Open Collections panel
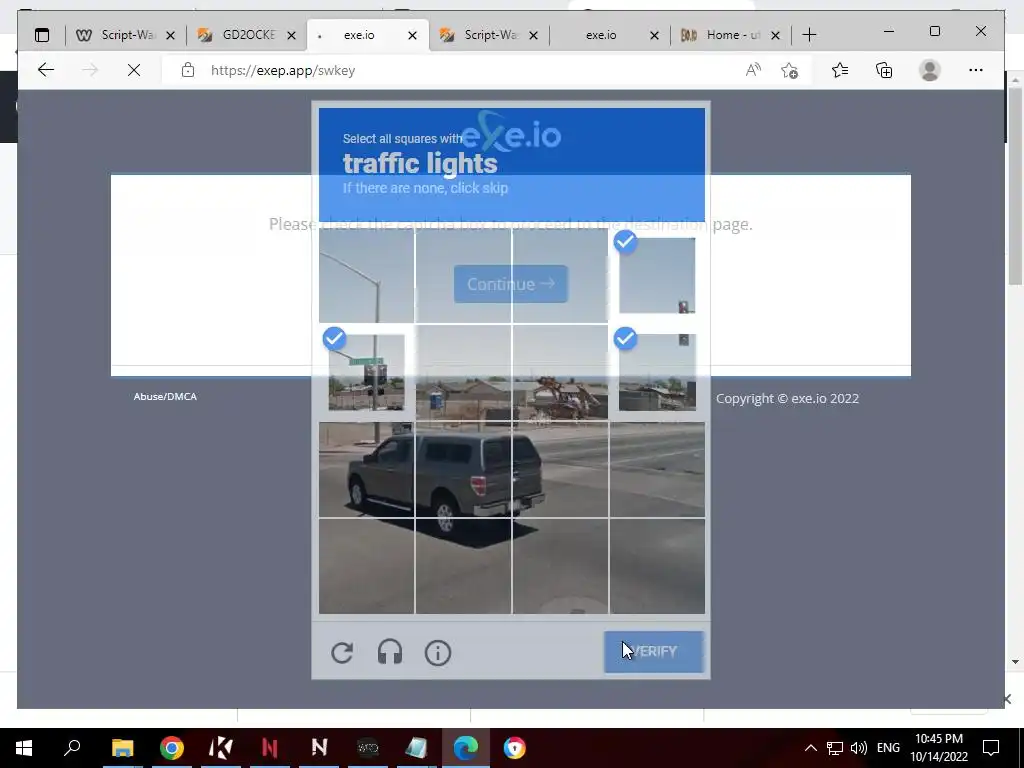The width and height of the screenshot is (1024, 768). pyautogui.click(x=884, y=70)
